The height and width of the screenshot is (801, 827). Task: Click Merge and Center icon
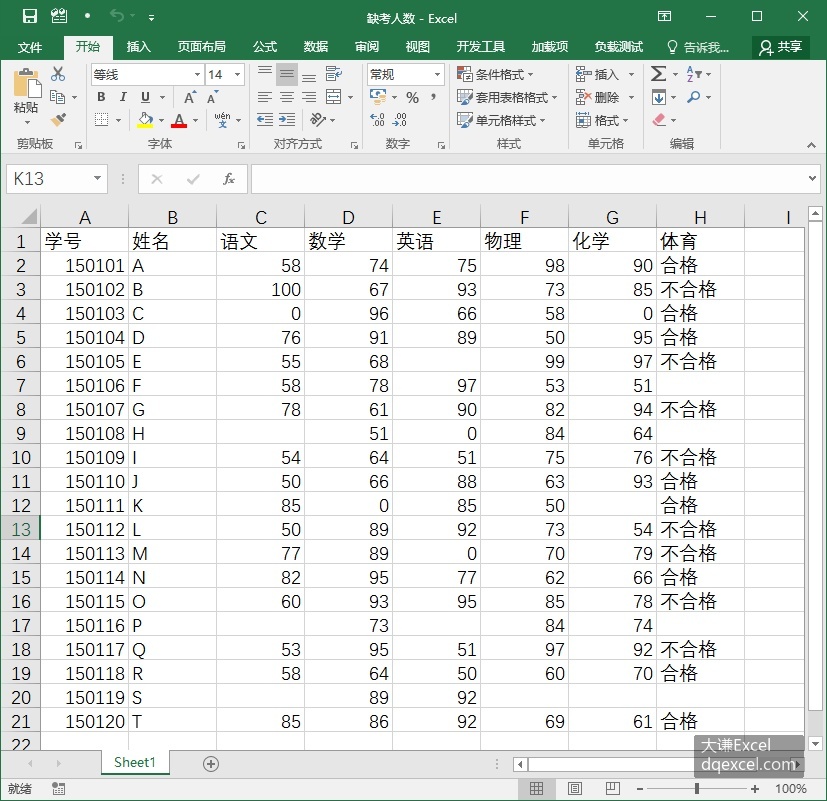[x=334, y=96]
